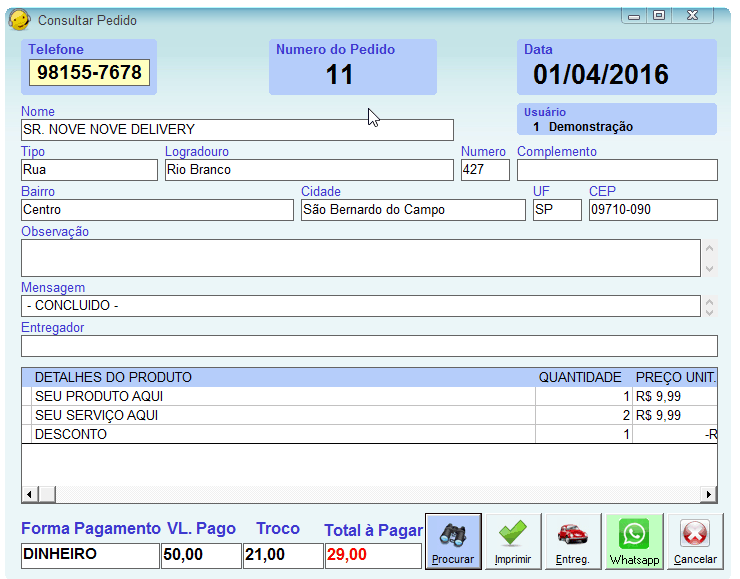Click quantity 2 in SEU SERVIÇO row

584,415
